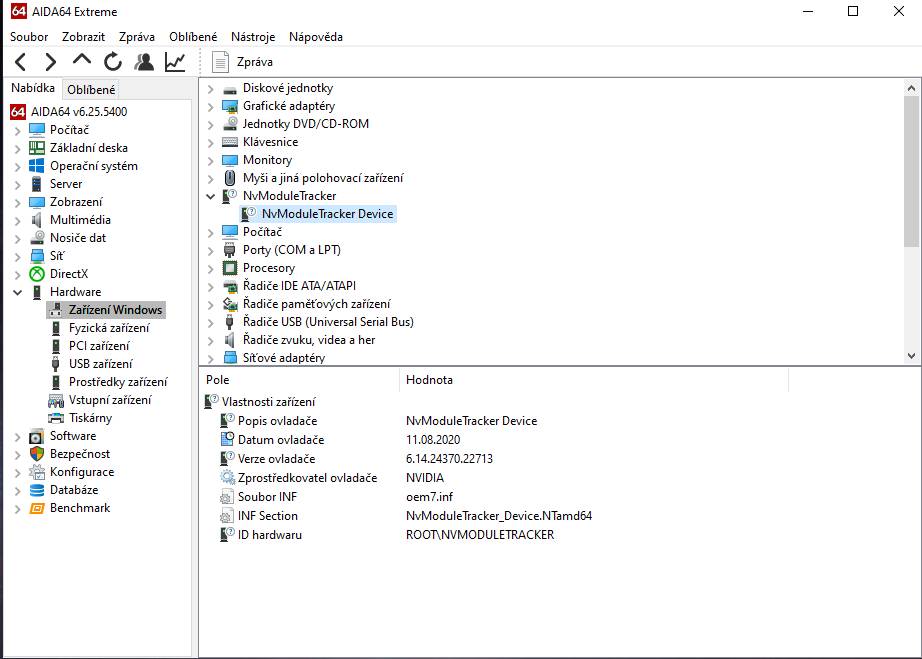Open the Nástroje menu
The image size is (922, 659).
(253, 36)
